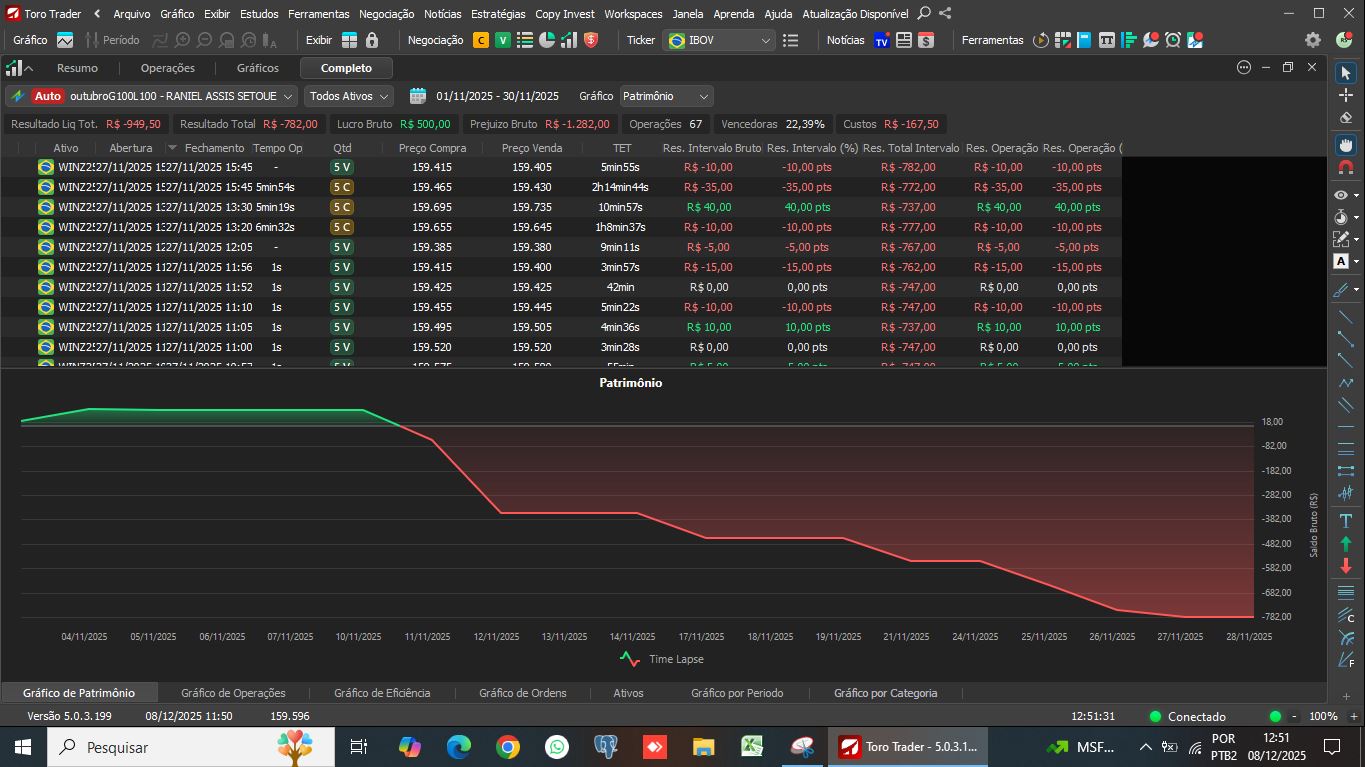
Task: Click Atualização Disponível in the menu bar
Action: (855, 14)
